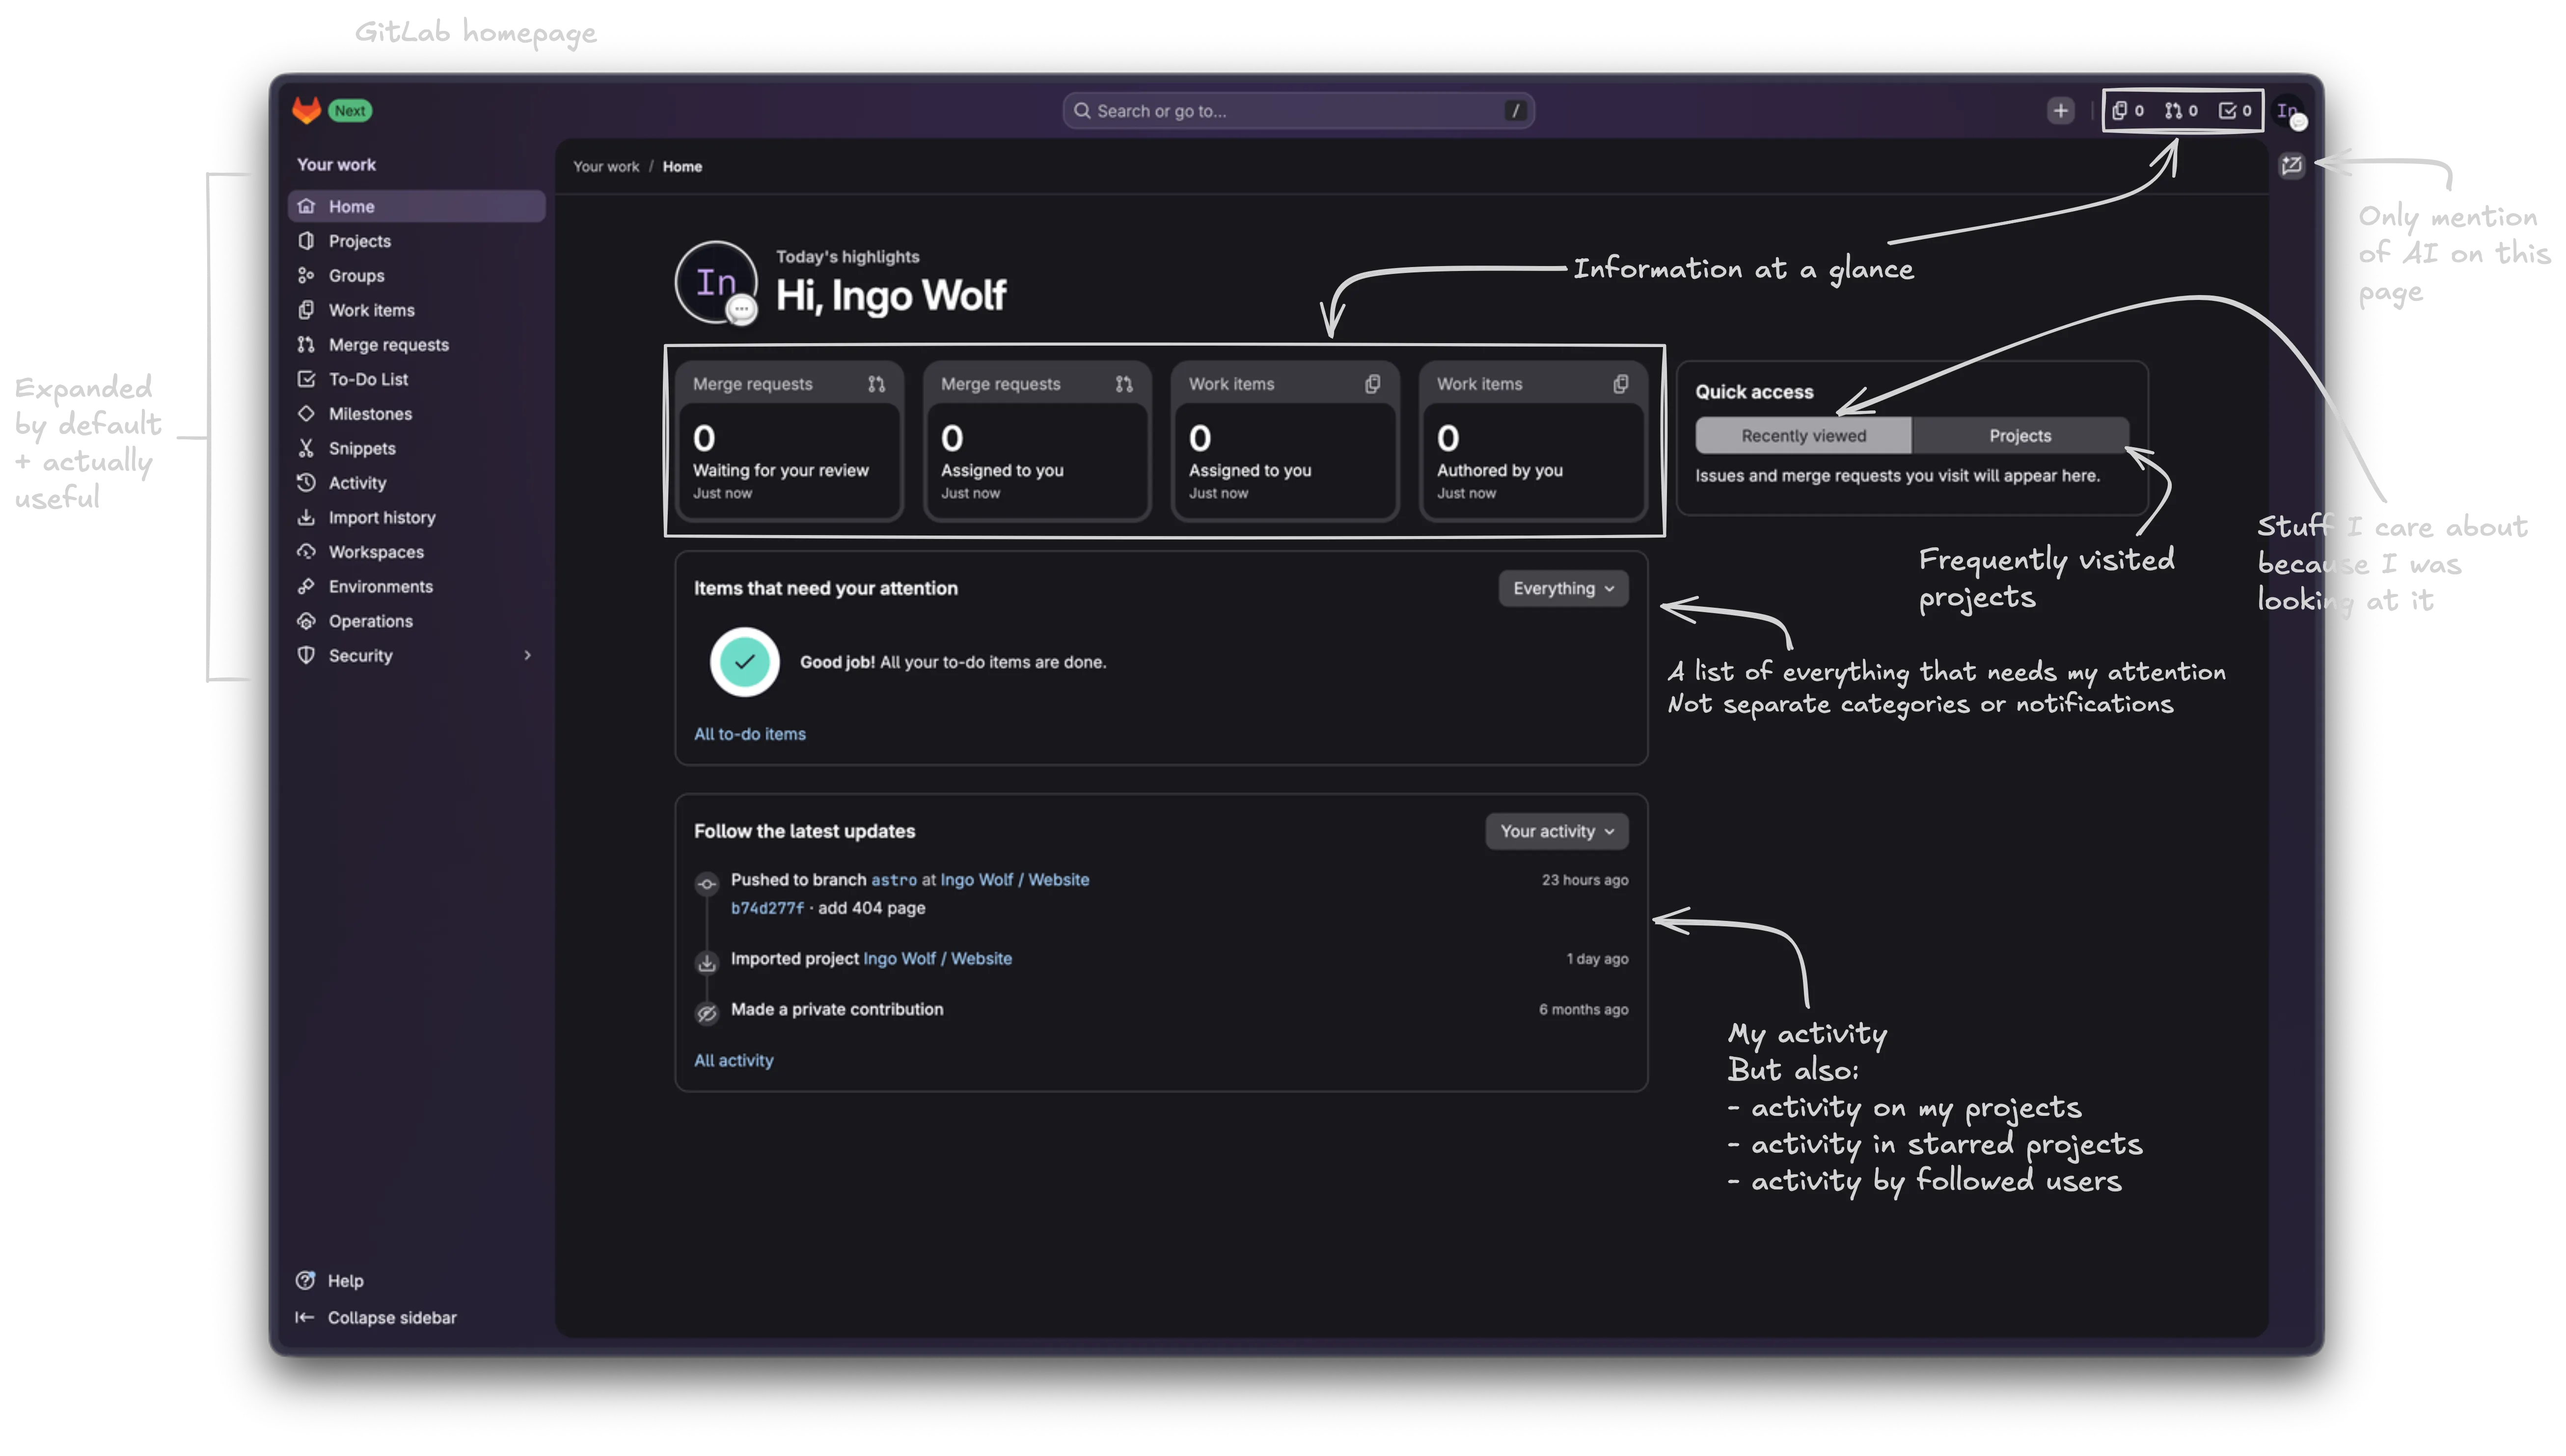Click the Merge requests sidebar icon

[306, 344]
